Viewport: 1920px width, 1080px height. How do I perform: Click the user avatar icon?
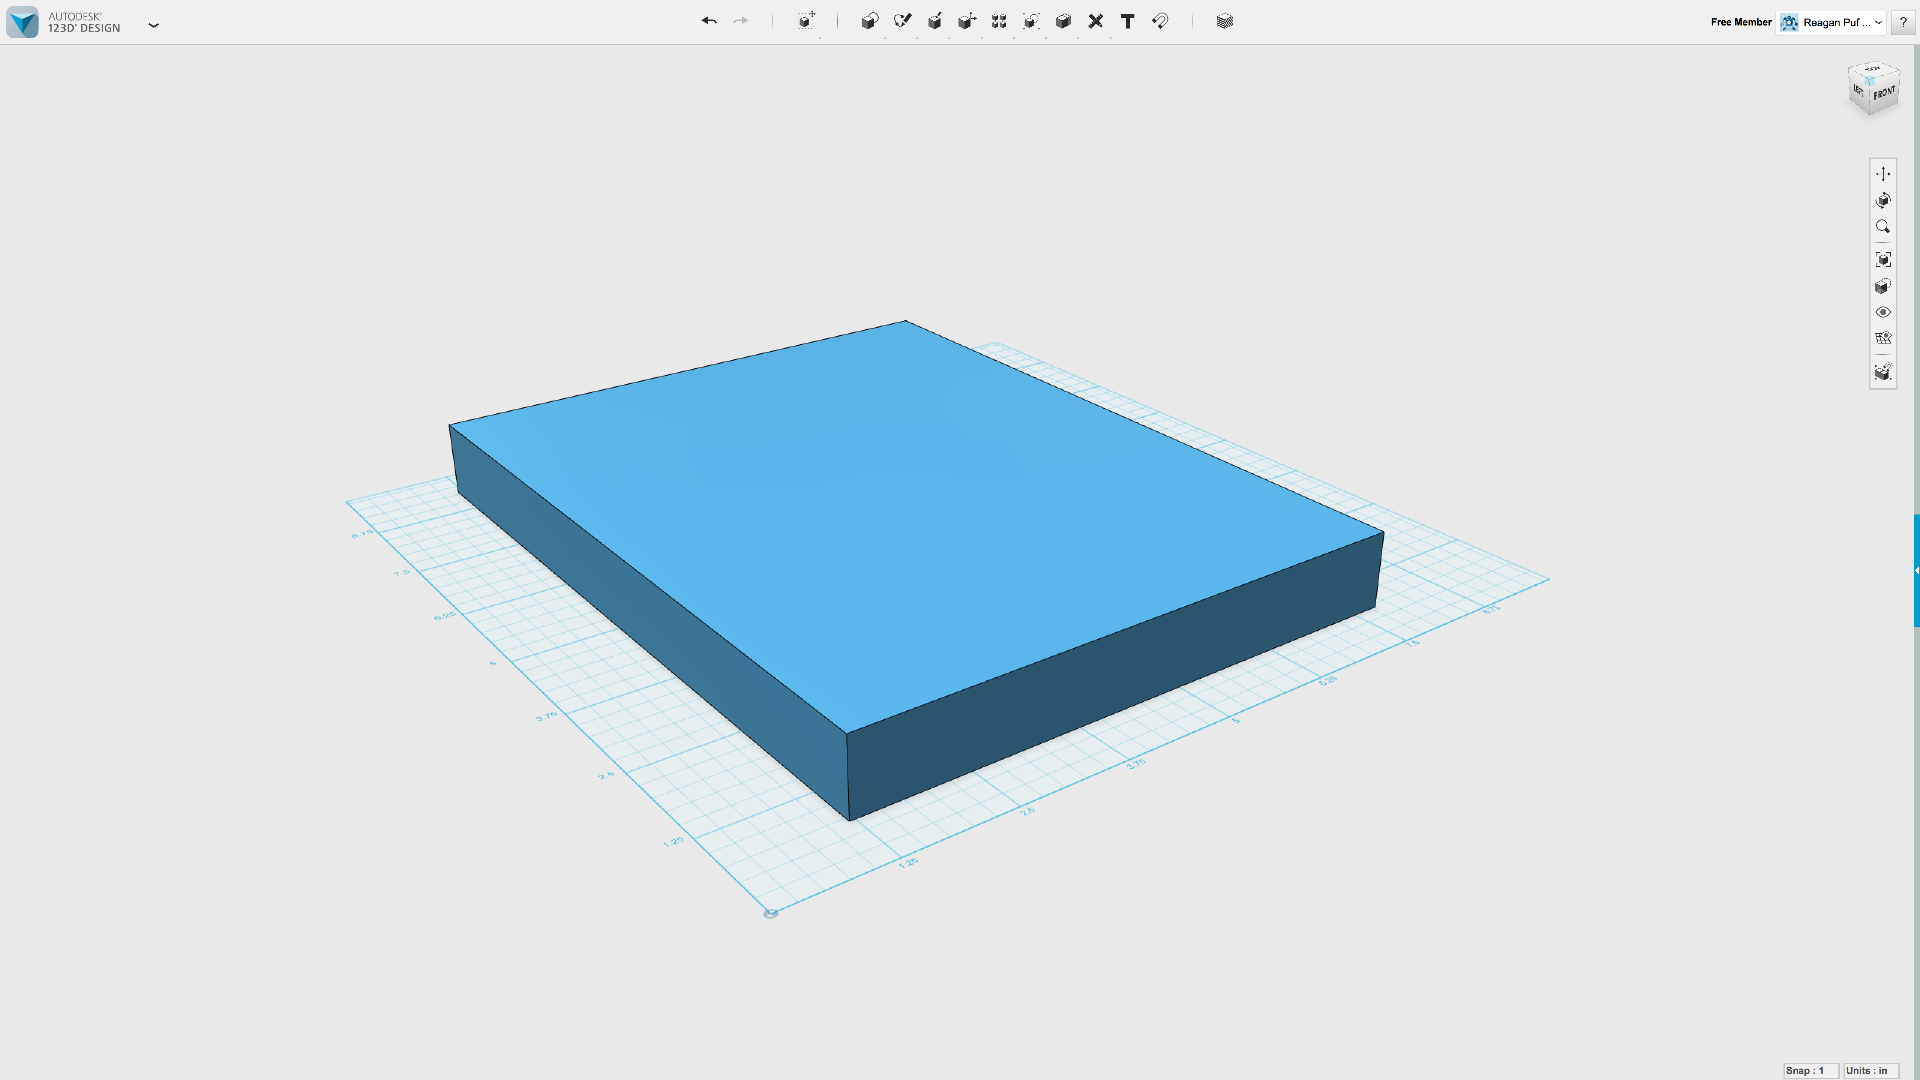click(1789, 22)
